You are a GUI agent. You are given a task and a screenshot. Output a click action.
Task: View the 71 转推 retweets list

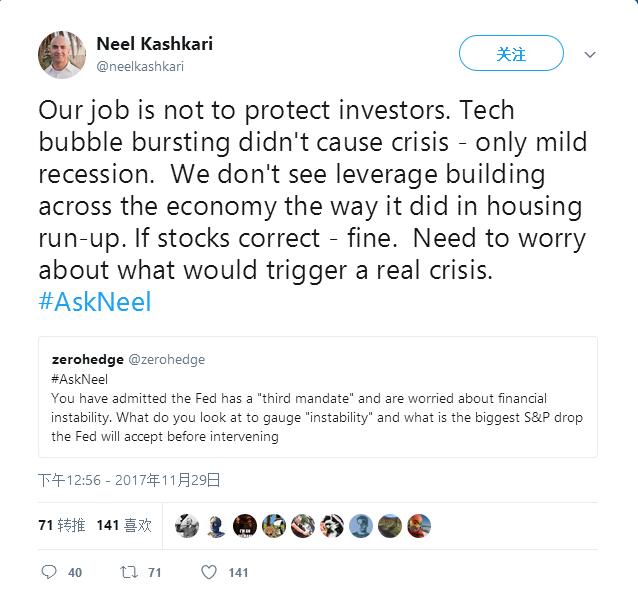pos(61,525)
